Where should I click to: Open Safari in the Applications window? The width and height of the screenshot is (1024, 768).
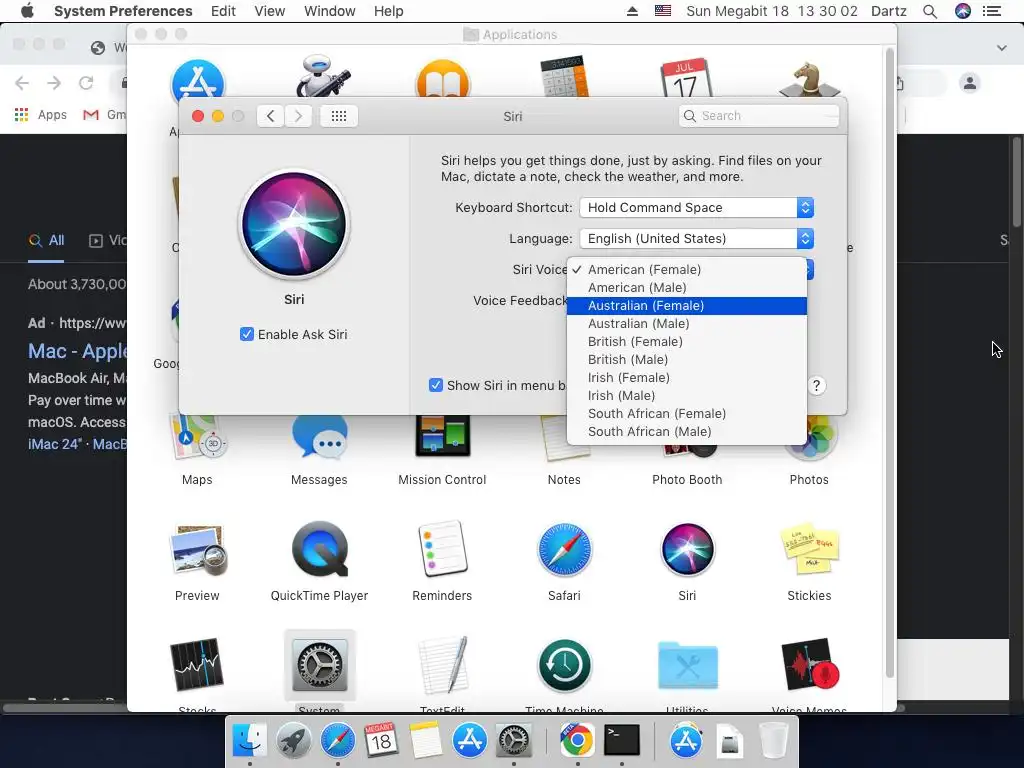(x=564, y=550)
